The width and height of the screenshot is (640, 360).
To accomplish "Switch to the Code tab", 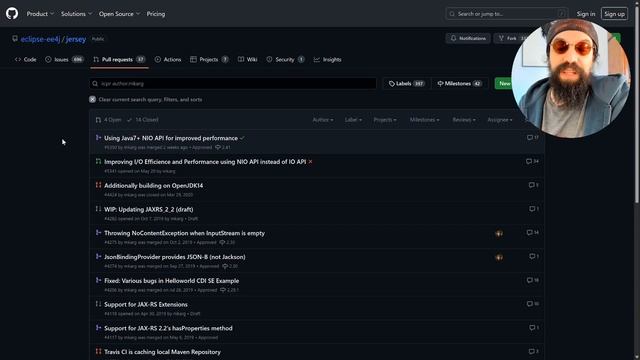I will tap(26, 60).
